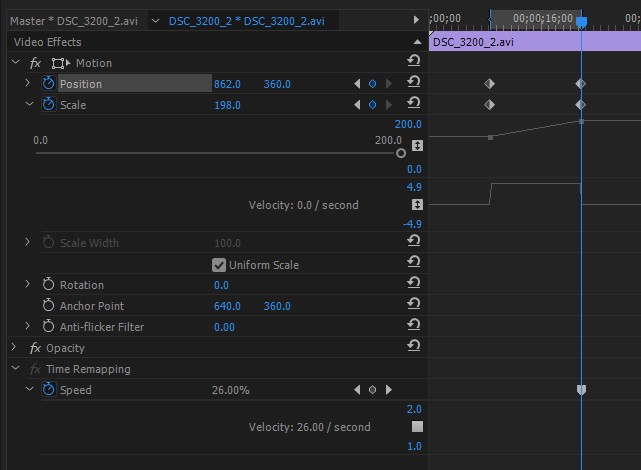Click the Scale slider handle
The height and width of the screenshot is (470, 641).
pyautogui.click(x=401, y=153)
